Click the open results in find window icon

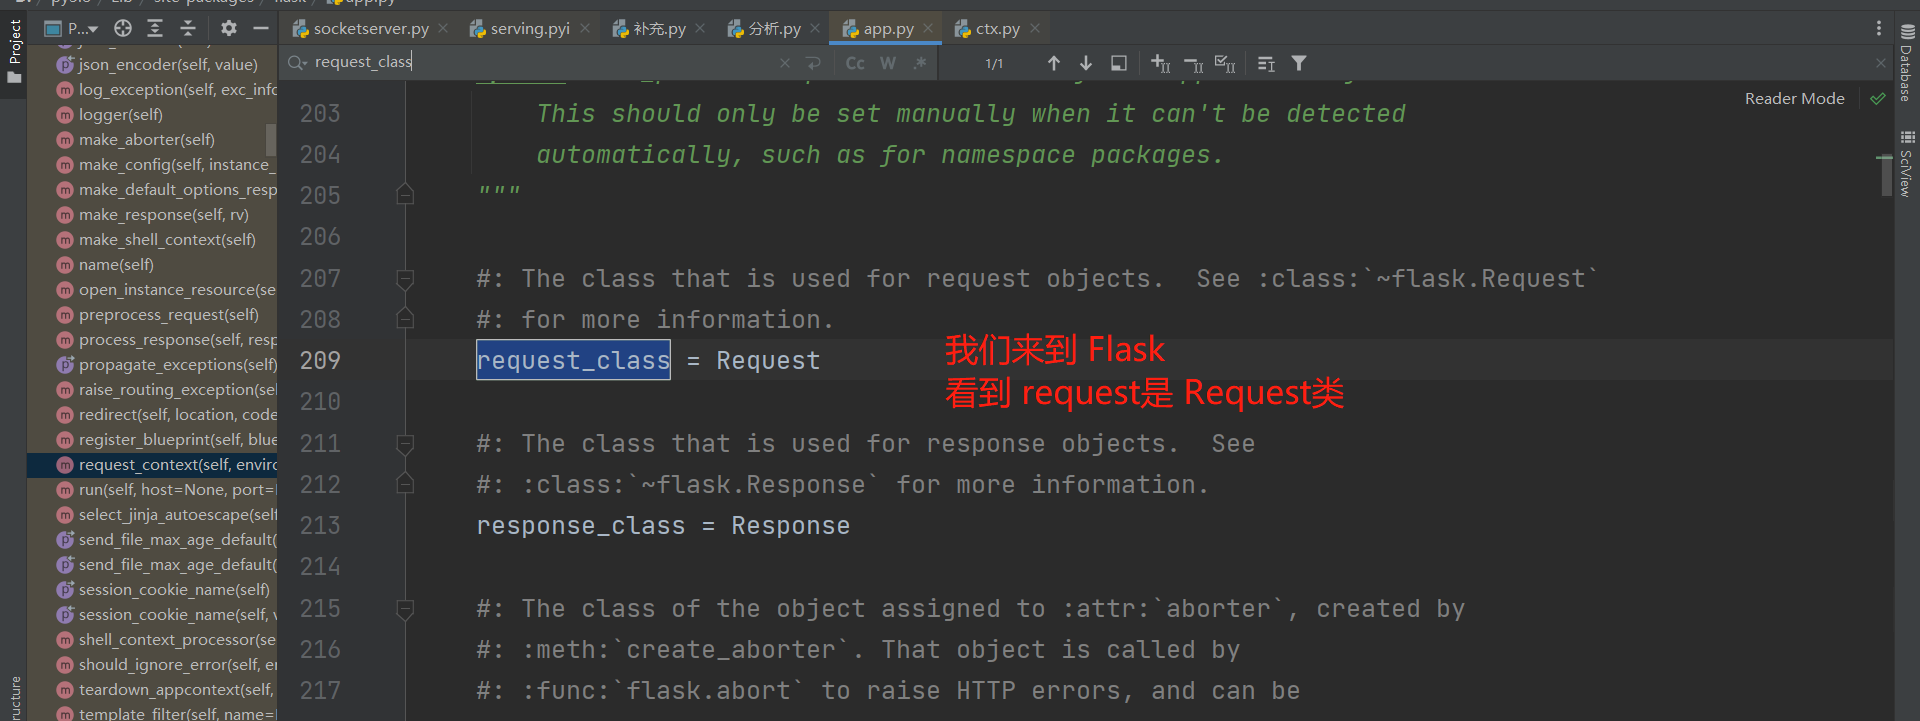(1119, 63)
